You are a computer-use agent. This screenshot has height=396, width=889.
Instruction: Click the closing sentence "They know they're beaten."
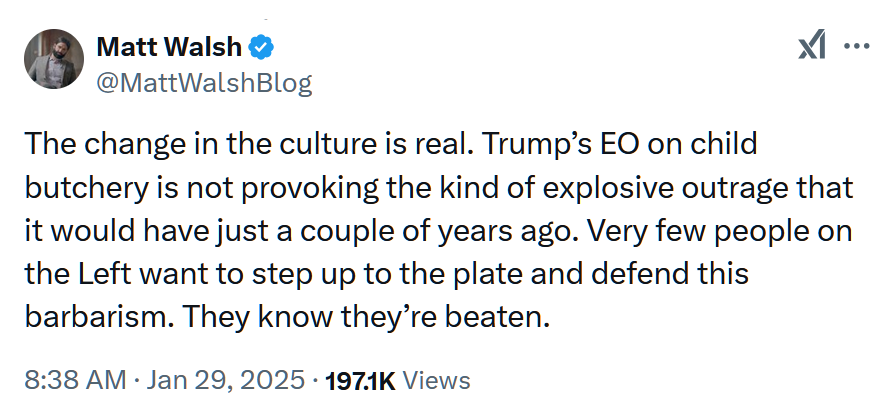(x=366, y=318)
